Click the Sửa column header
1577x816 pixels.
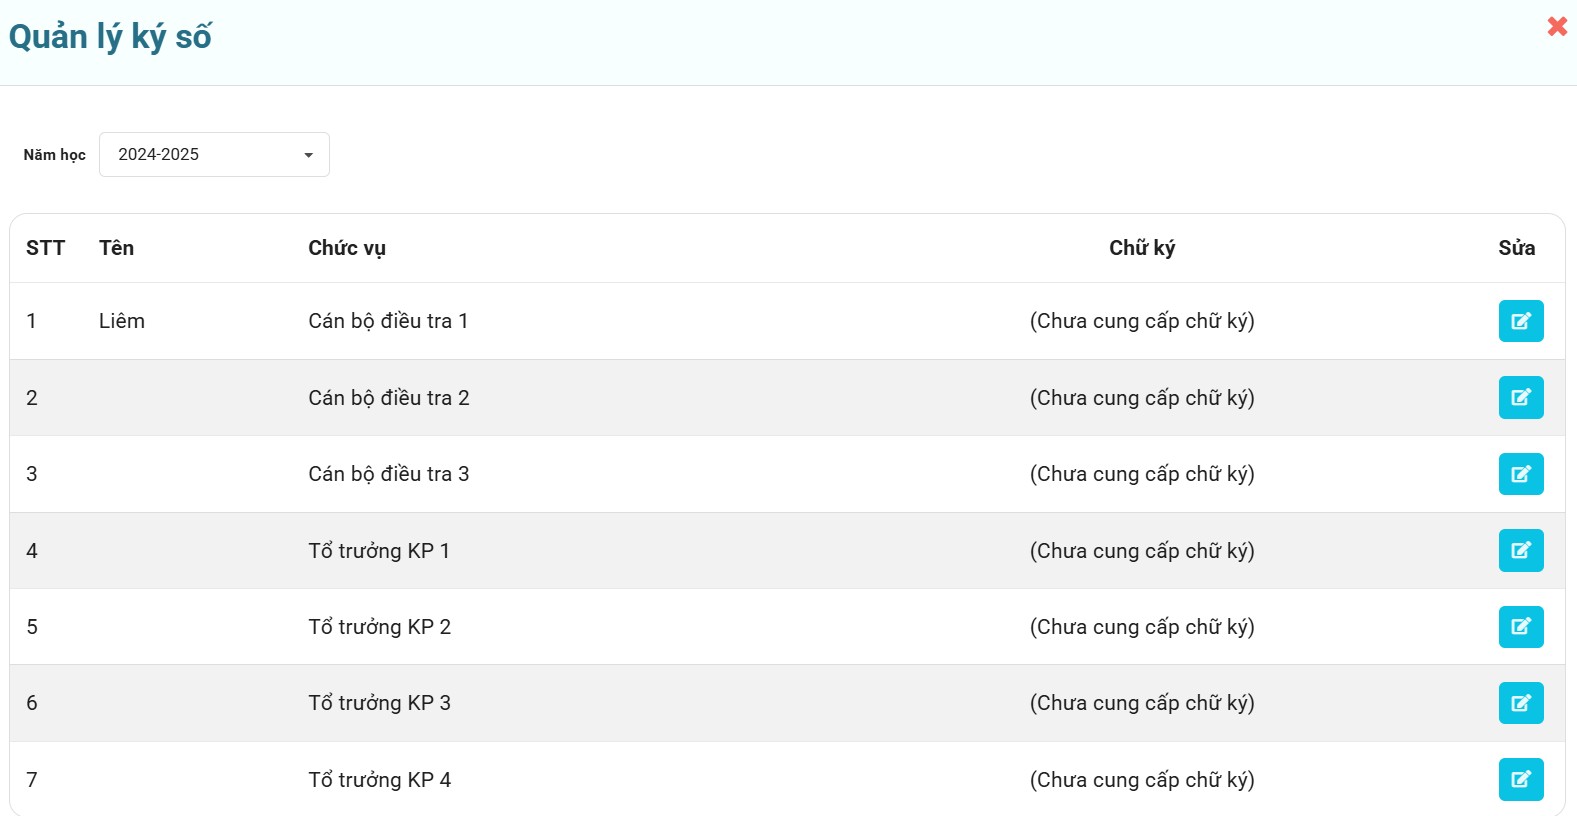1516,248
